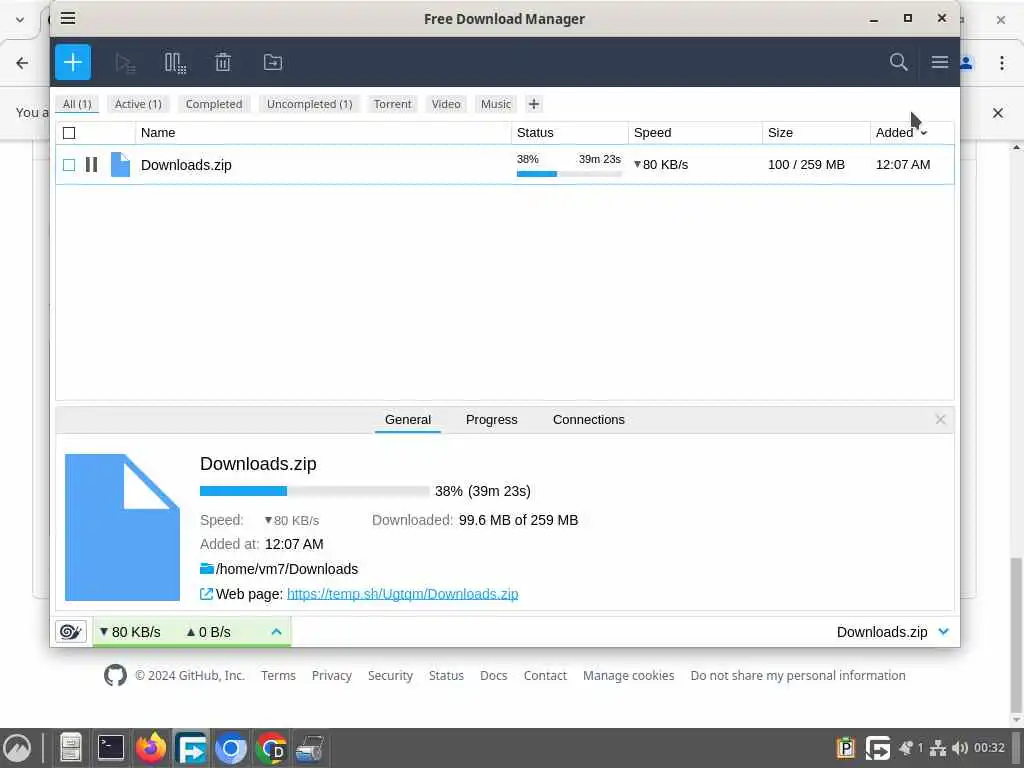Image resolution: width=1024 pixels, height=768 pixels.
Task: Open GitHub footer Security link
Action: [x=390, y=675]
